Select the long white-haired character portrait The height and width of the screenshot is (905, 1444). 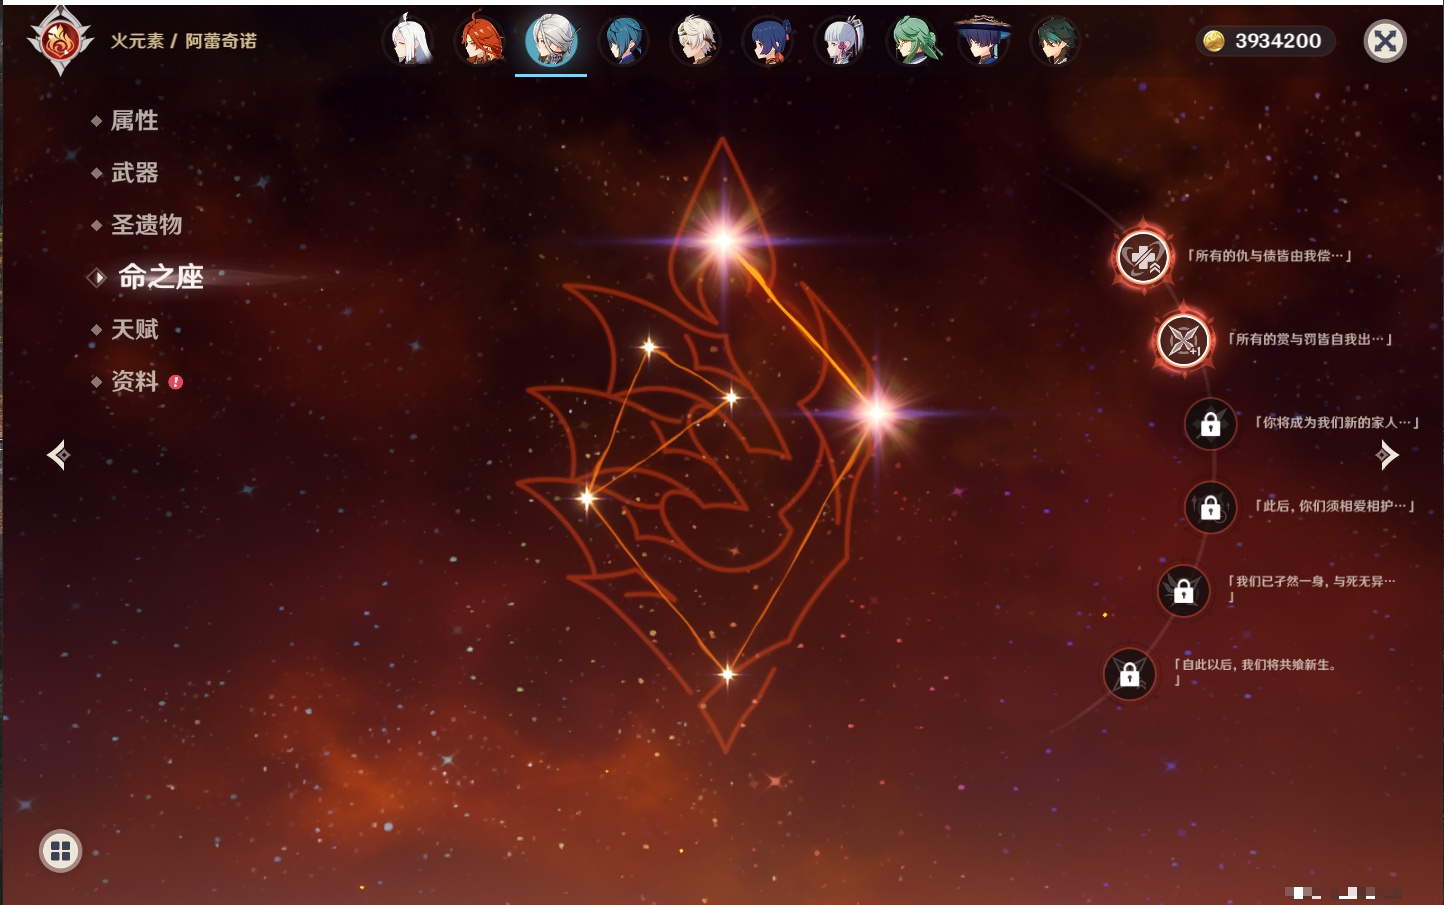[x=408, y=41]
